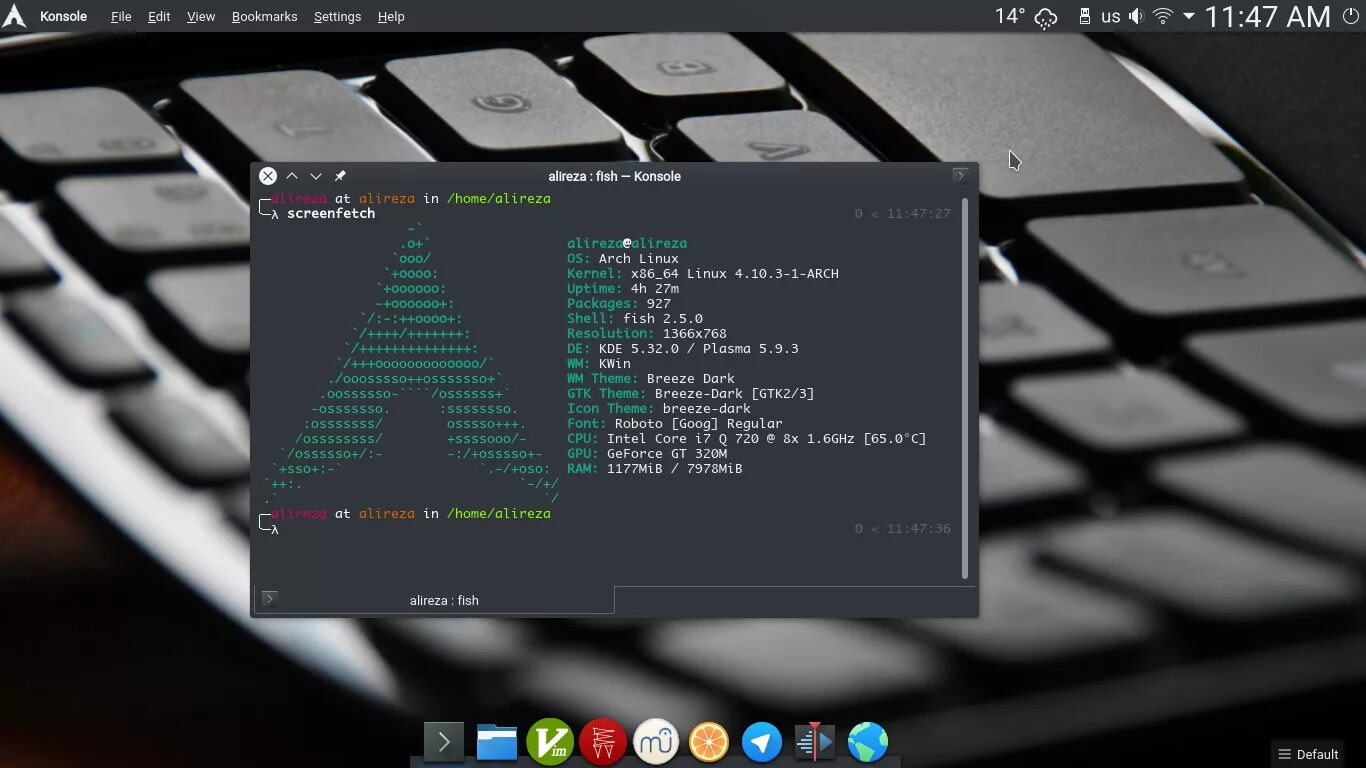Open the file manager folder icon in dock
This screenshot has height=768, width=1366.
[x=497, y=742]
